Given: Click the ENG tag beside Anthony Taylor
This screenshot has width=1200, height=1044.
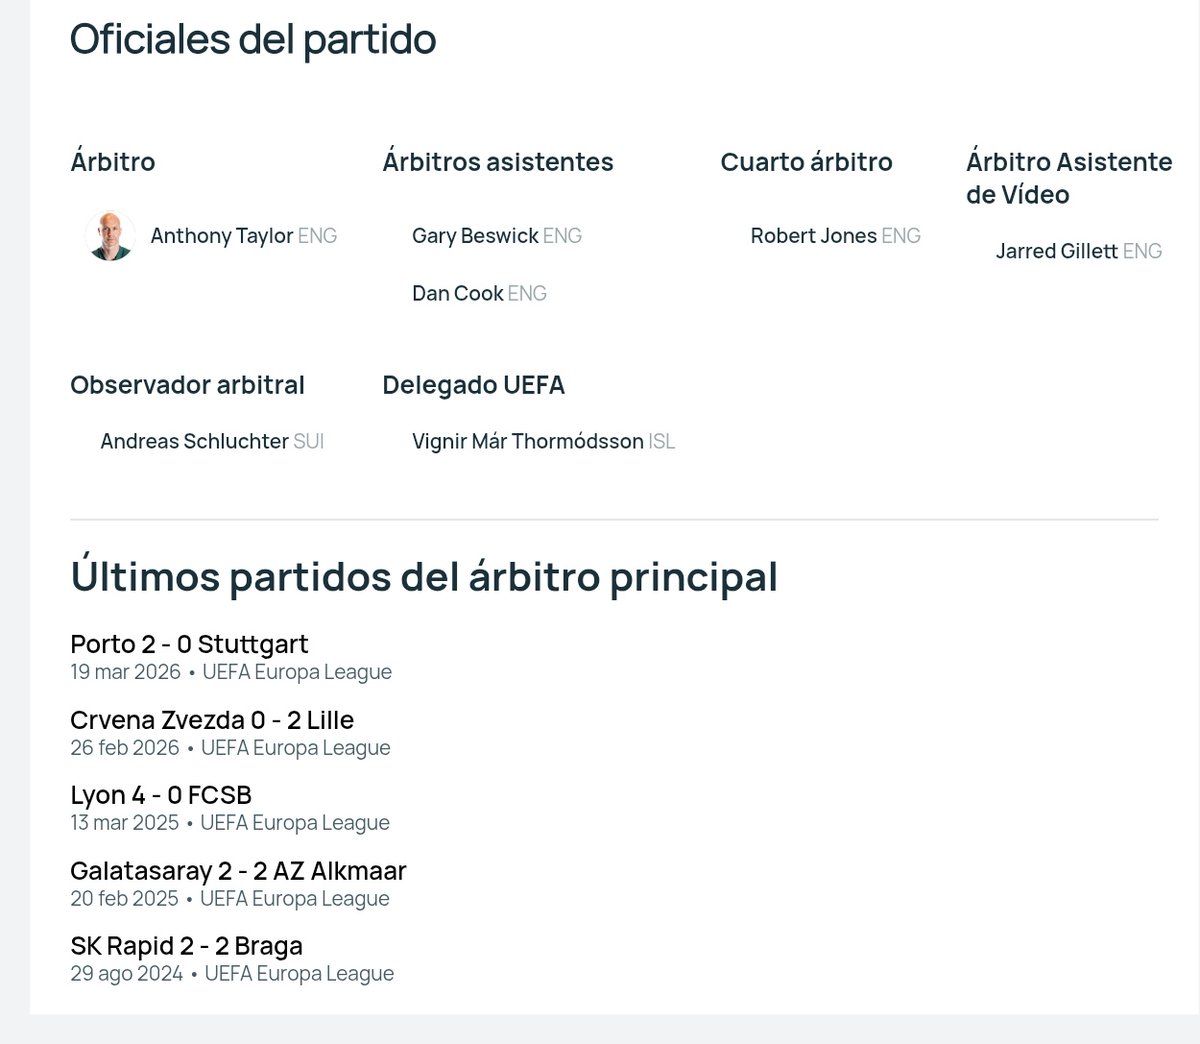Looking at the screenshot, I should pos(317,236).
